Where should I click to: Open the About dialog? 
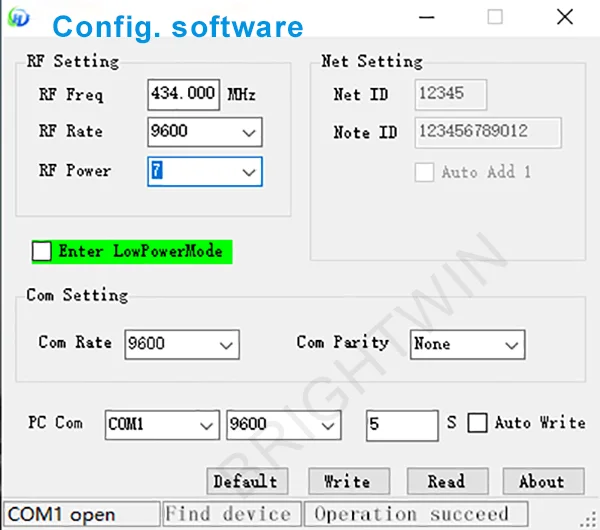pos(543,481)
